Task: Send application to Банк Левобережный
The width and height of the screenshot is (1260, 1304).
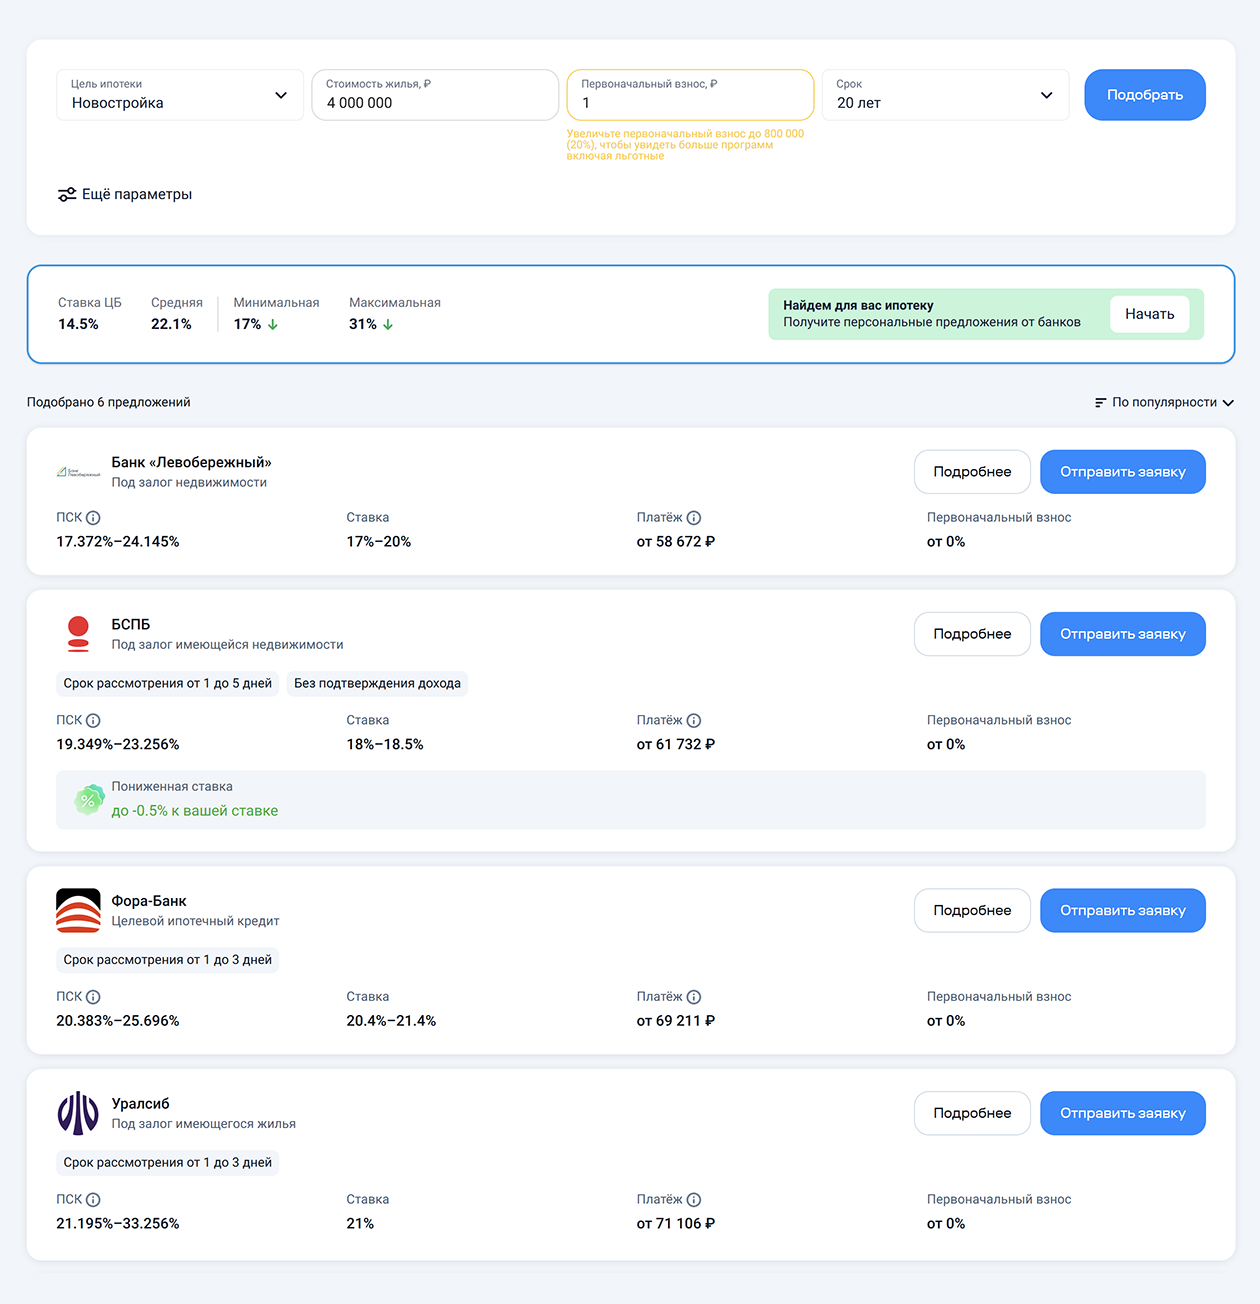Action: pos(1123,472)
